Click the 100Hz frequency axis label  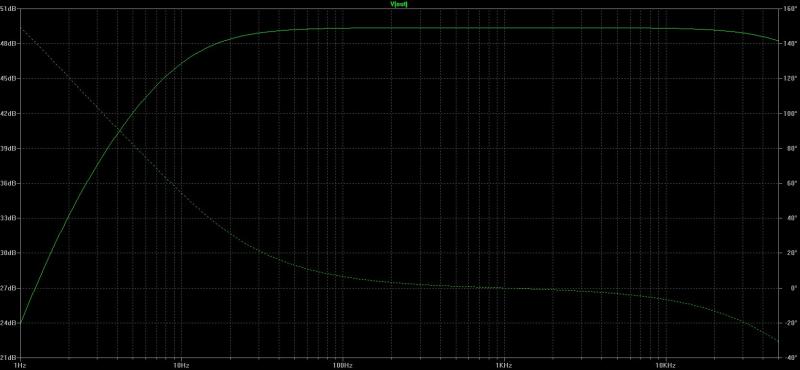[343, 365]
